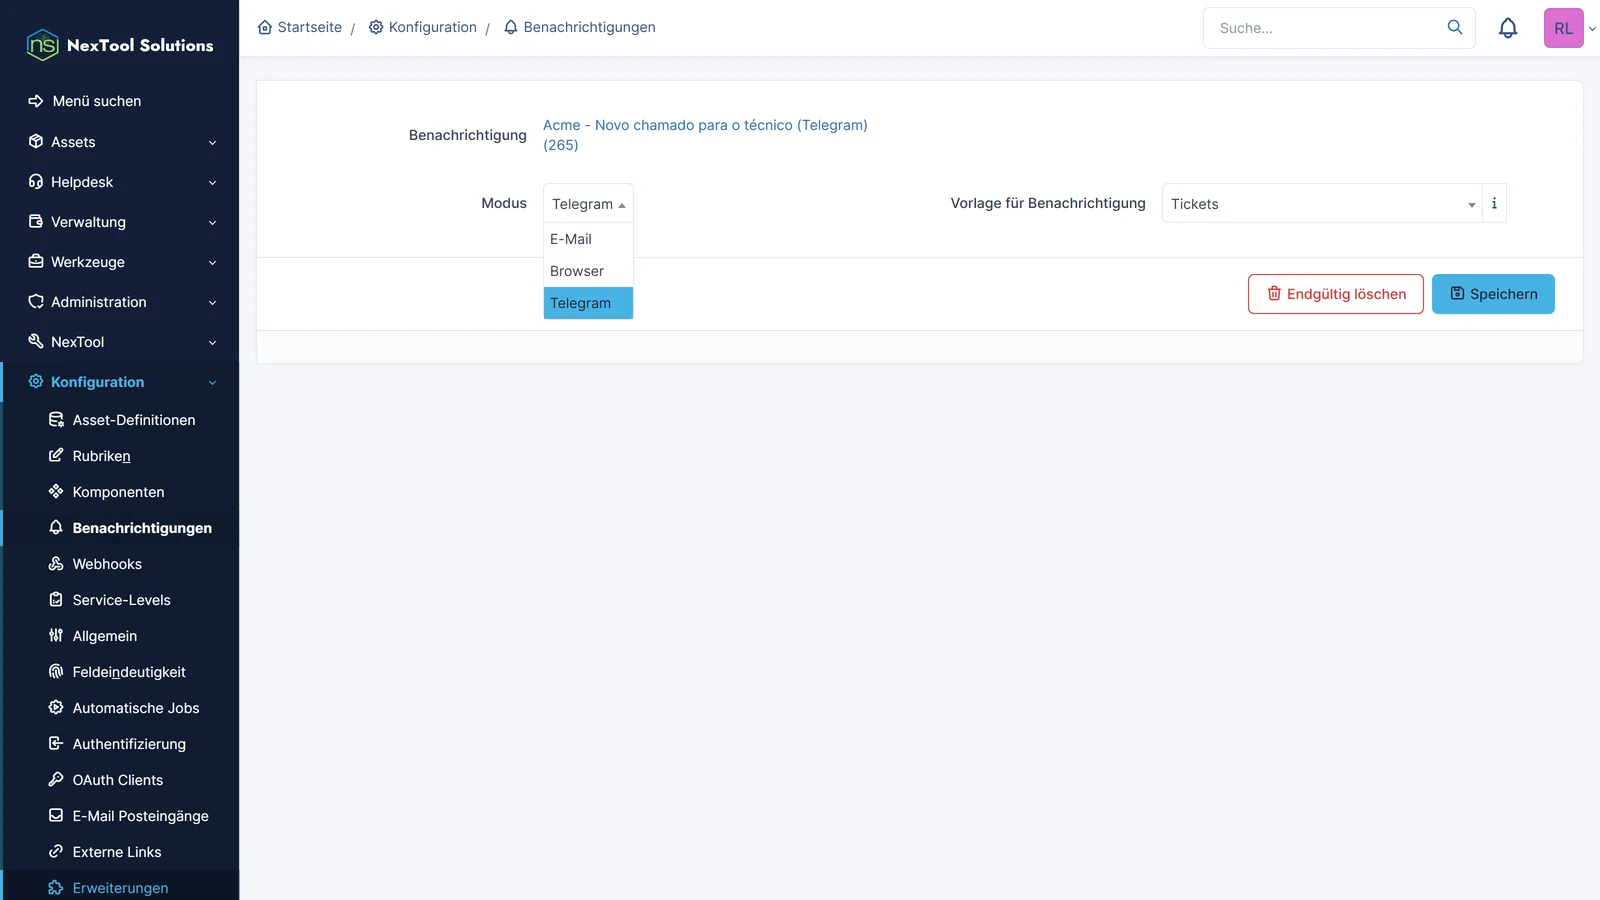Viewport: 1600px width, 900px height.
Task: Expand the NexTool sidebar menu
Action: (120, 342)
